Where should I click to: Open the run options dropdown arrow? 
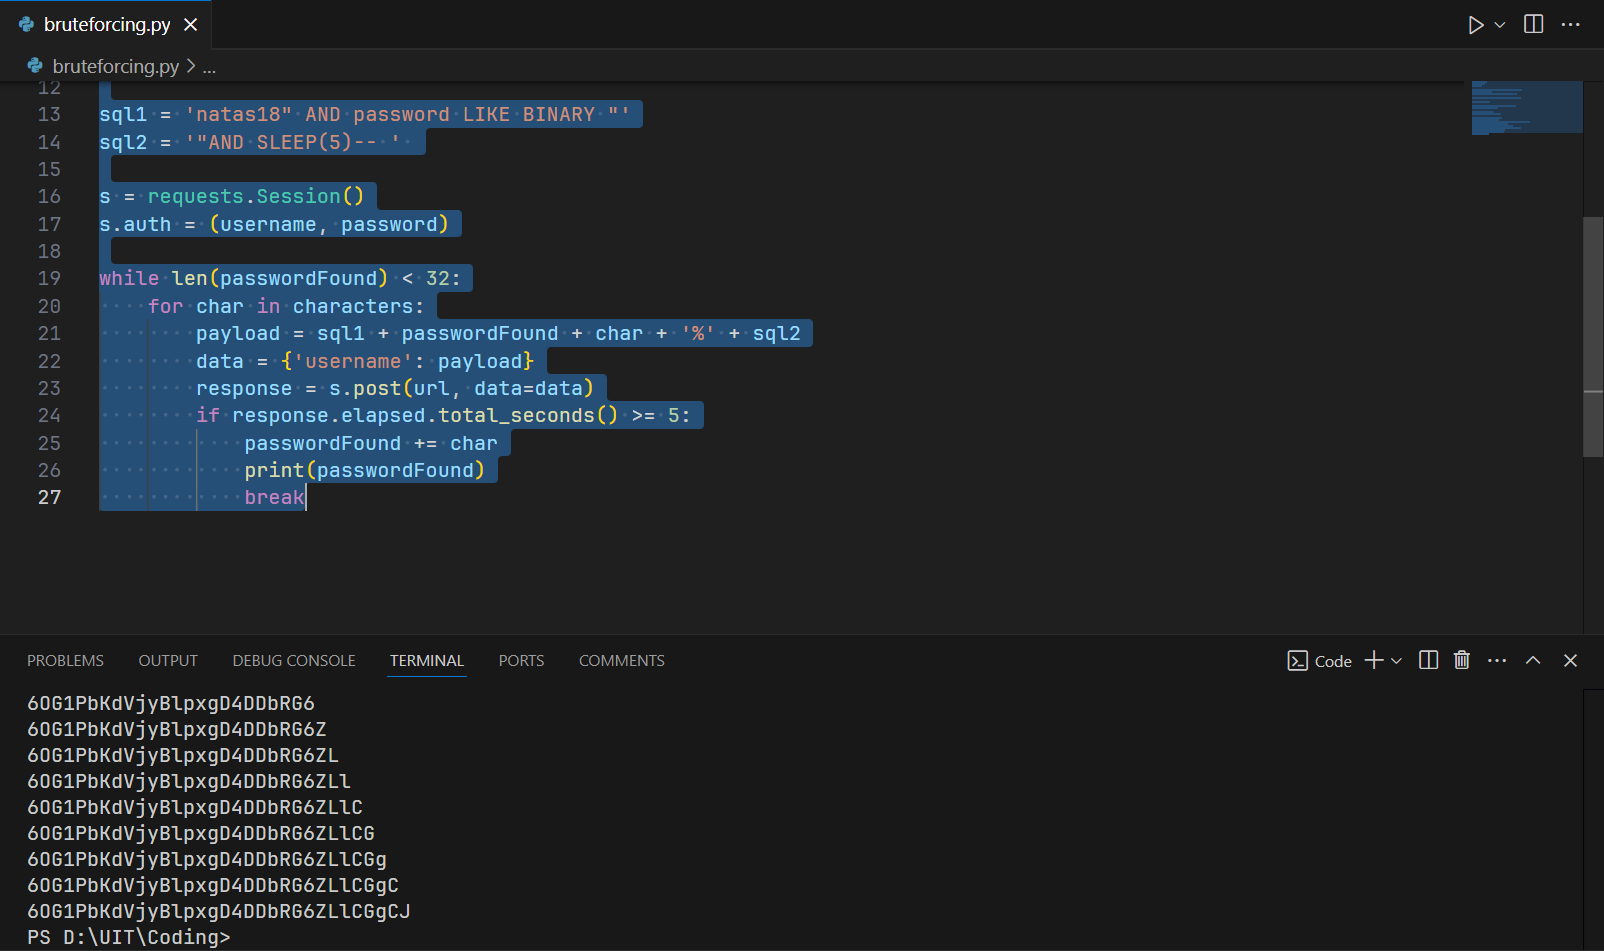(1500, 25)
